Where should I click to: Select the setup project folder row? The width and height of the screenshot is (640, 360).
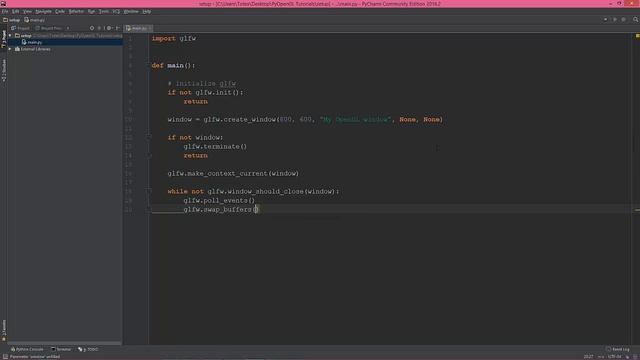[65, 36]
